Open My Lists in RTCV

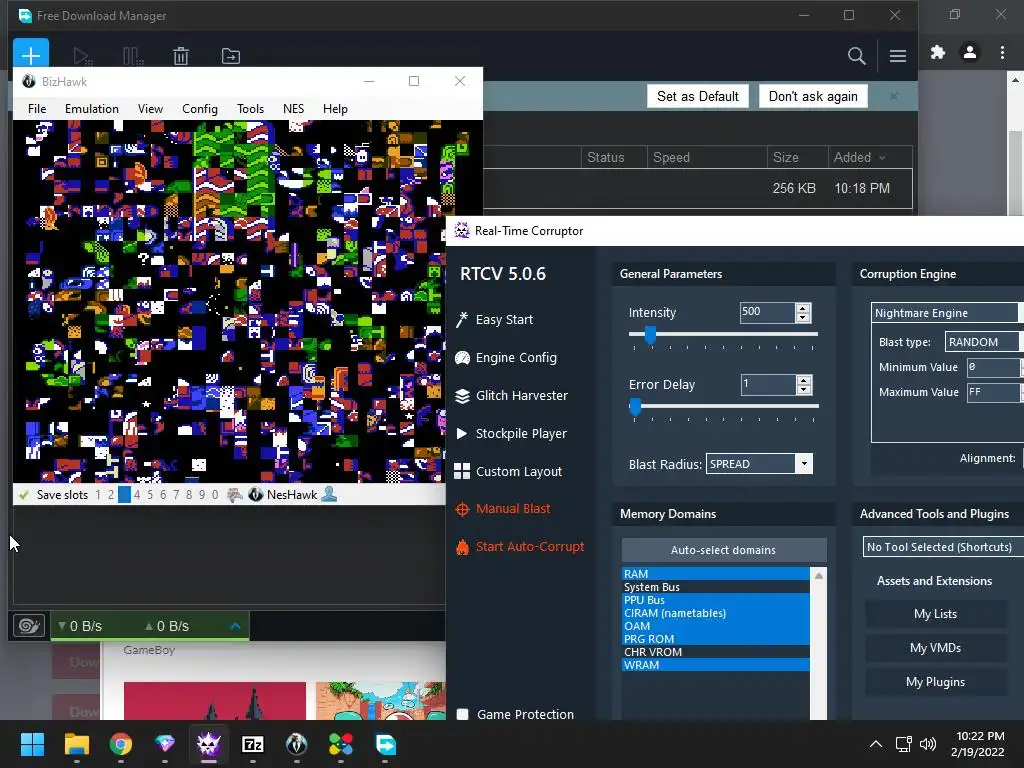[935, 614]
